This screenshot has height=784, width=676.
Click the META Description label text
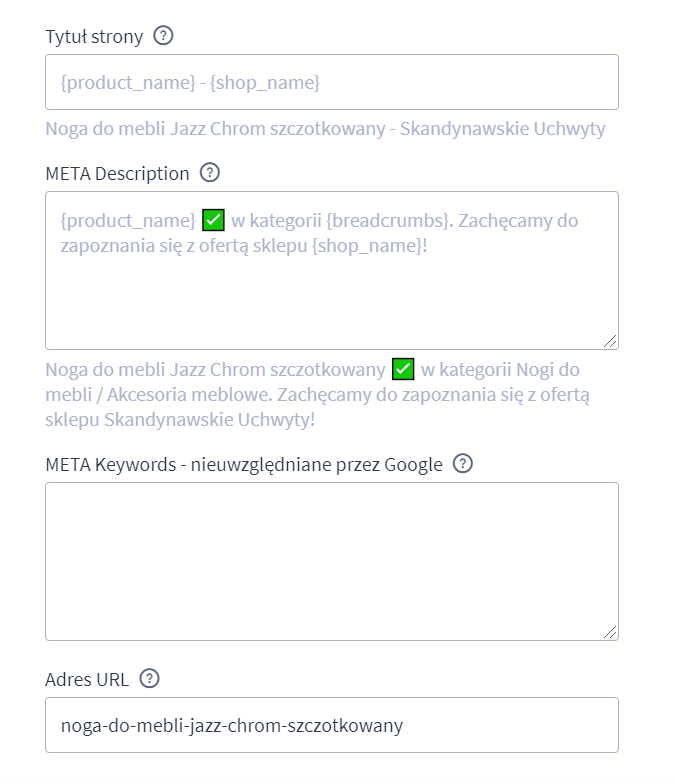pyautogui.click(x=118, y=174)
